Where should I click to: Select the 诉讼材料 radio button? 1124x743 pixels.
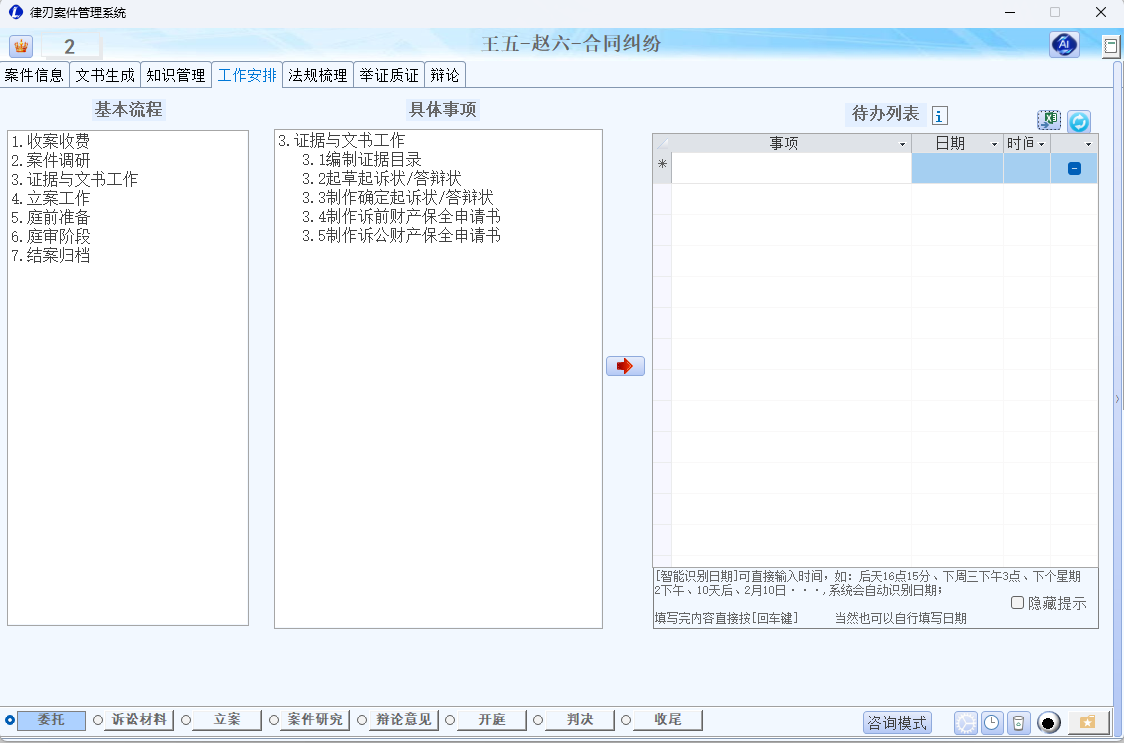coord(98,720)
